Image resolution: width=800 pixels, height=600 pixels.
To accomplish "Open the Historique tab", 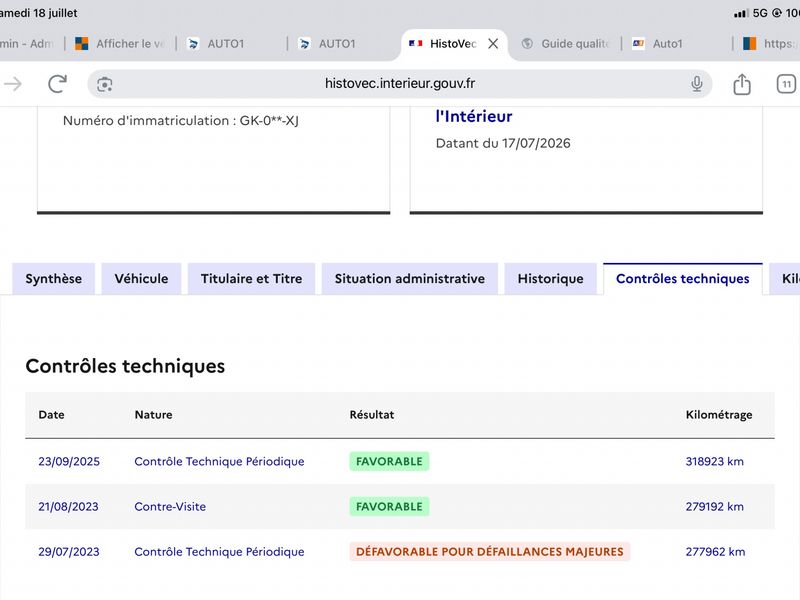I will [551, 279].
